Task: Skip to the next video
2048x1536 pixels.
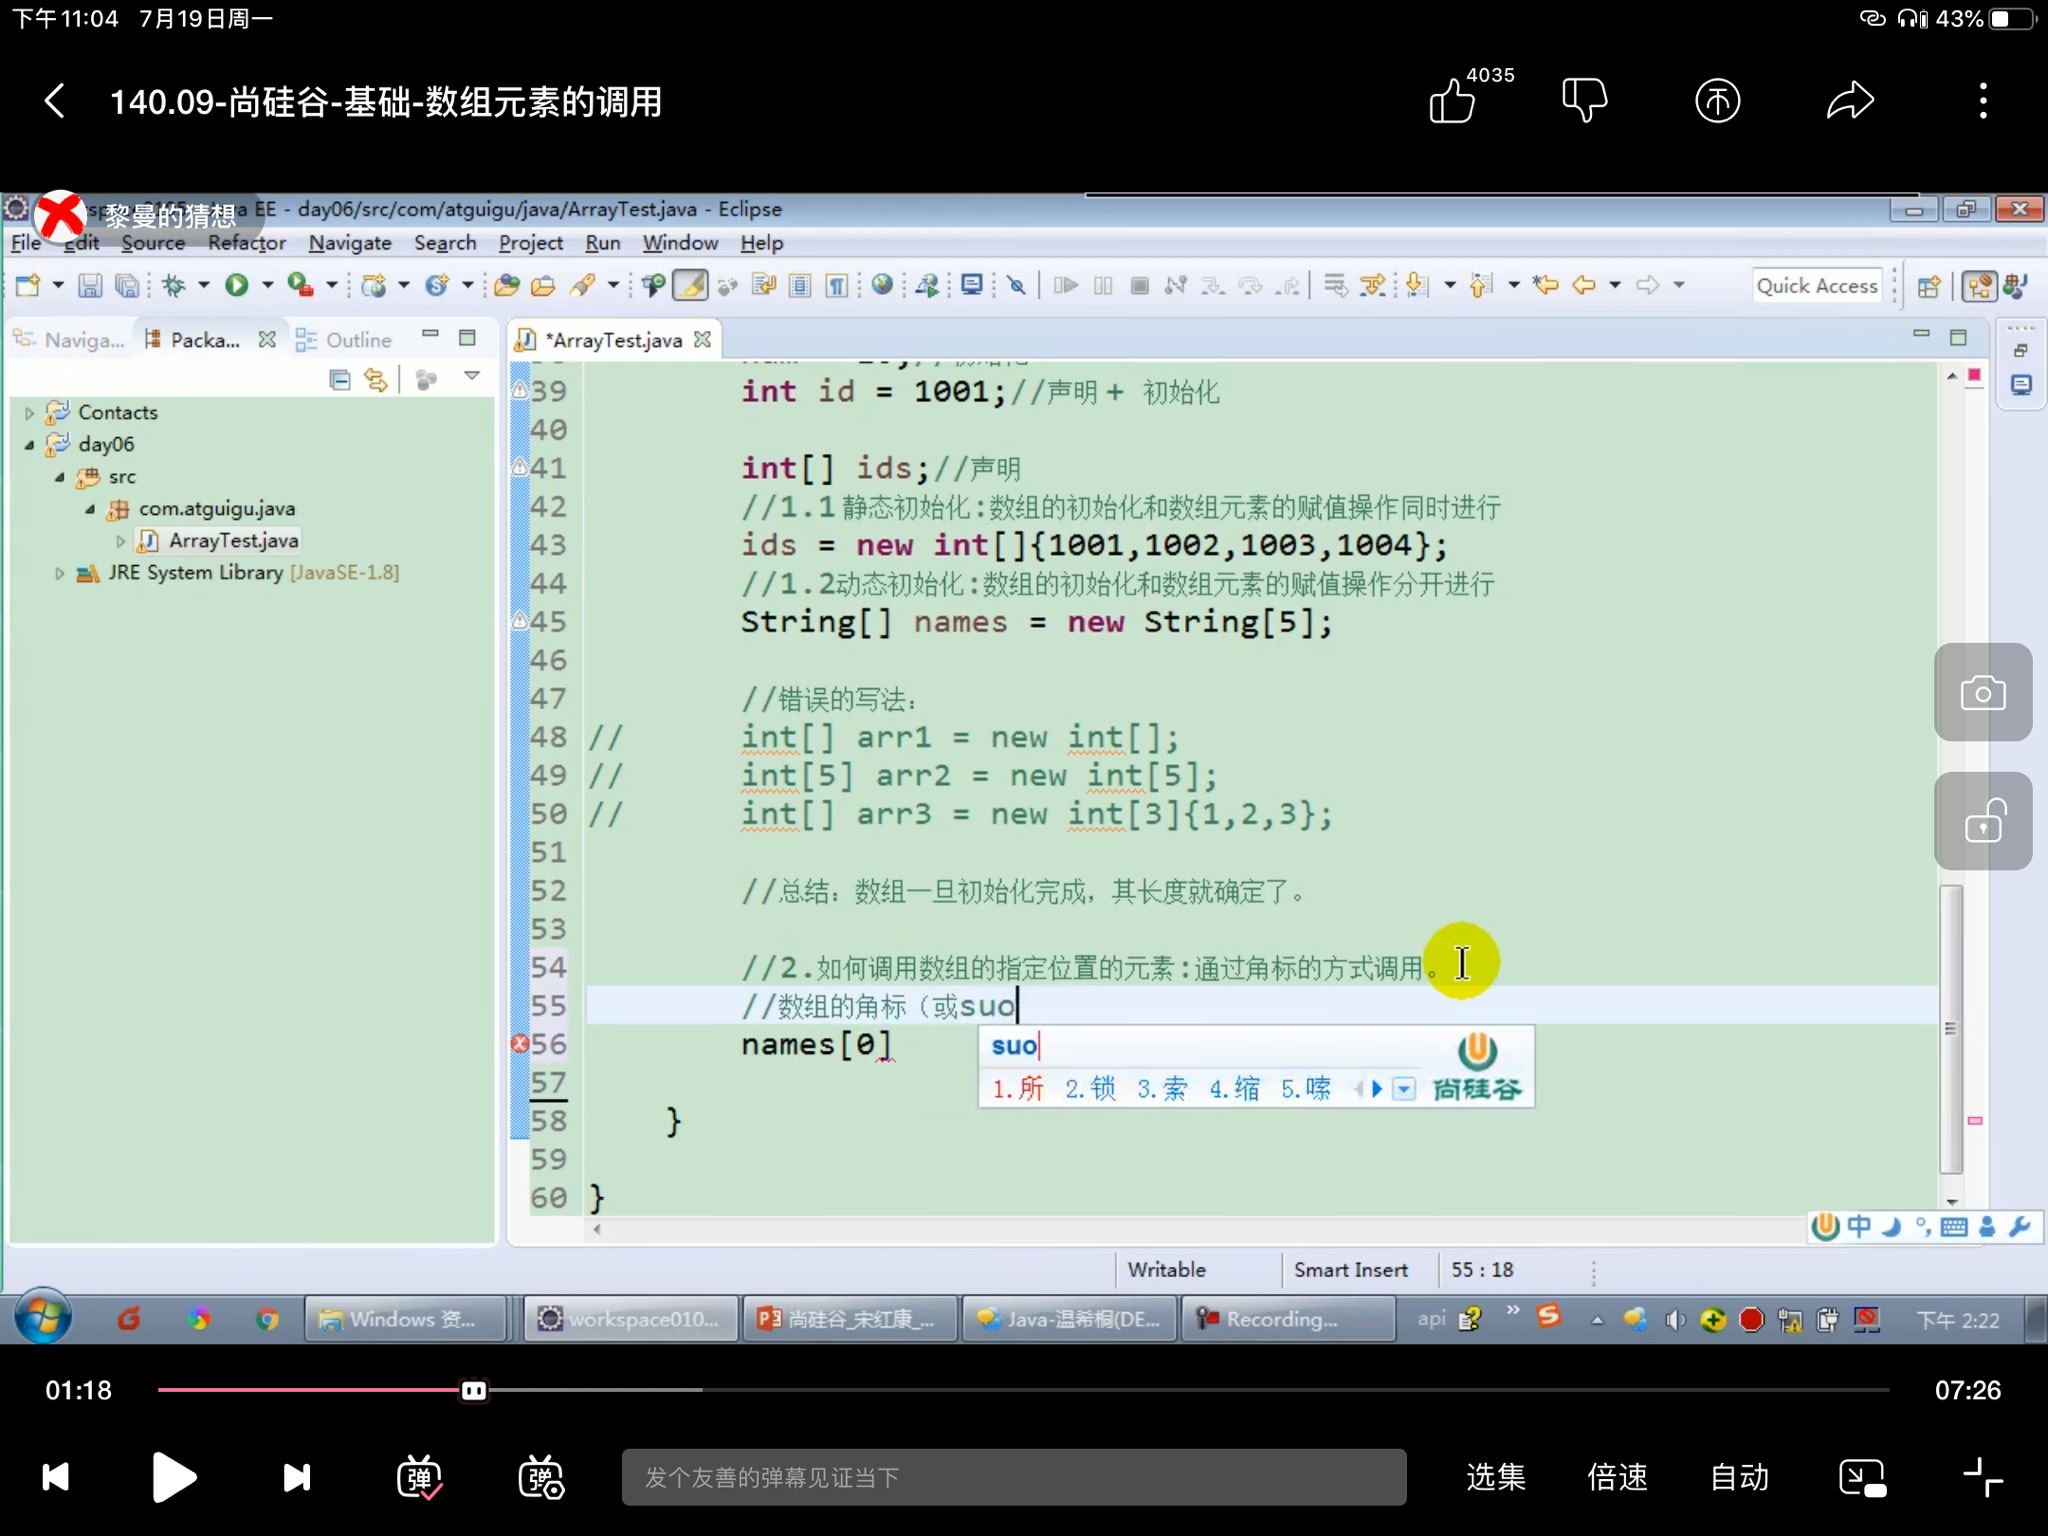Action: pyautogui.click(x=296, y=1477)
